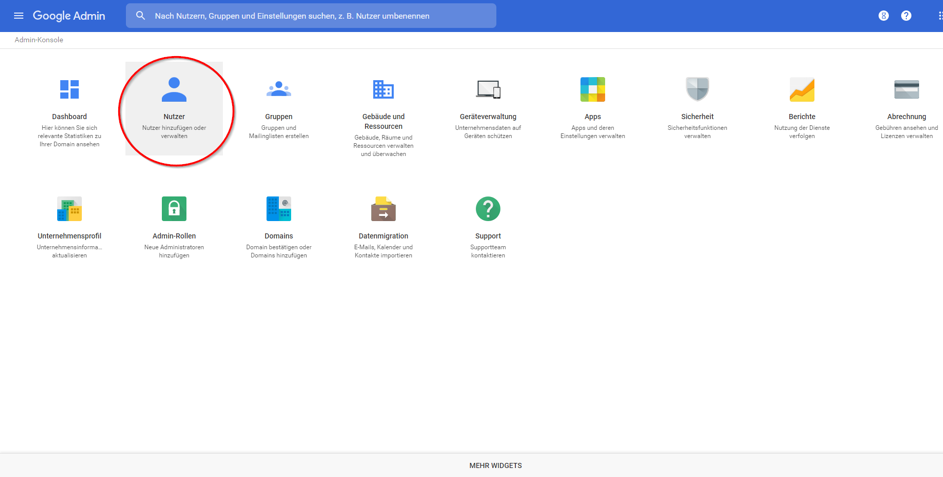Click 'Nutzung der Dienste verfolgen' description

point(802,132)
